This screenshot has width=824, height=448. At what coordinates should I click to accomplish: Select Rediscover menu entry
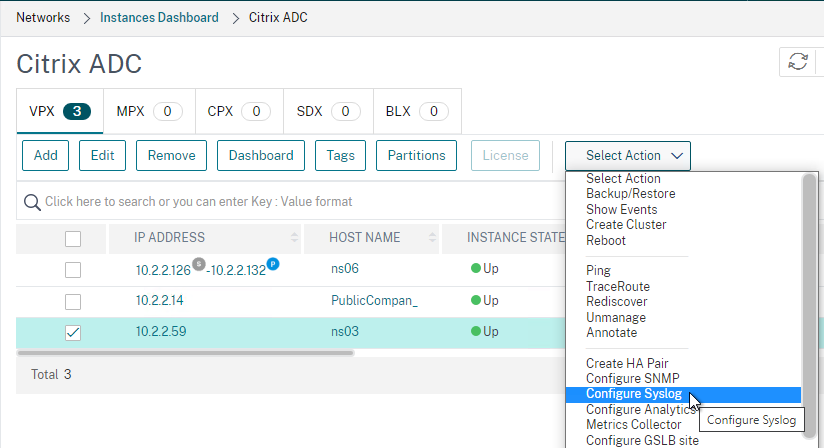click(x=616, y=302)
